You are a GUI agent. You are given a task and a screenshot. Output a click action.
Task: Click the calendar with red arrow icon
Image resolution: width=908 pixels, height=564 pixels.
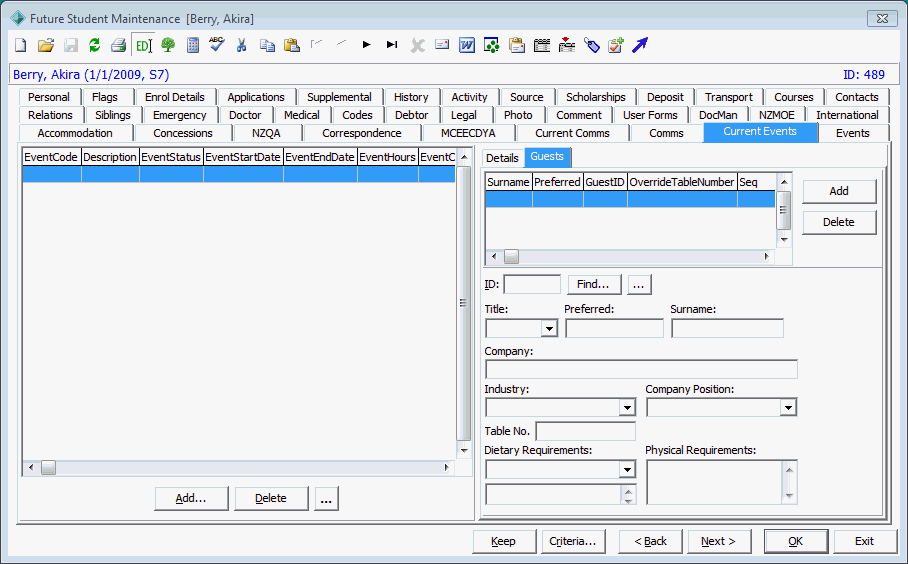(567, 45)
